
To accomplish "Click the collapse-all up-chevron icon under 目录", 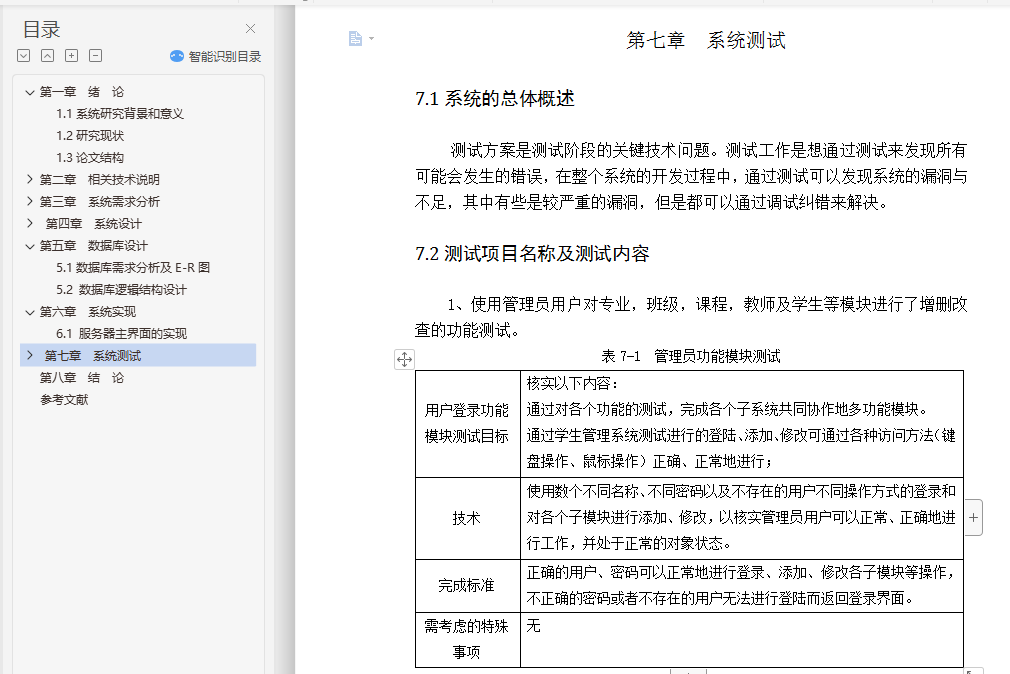I will point(48,56).
